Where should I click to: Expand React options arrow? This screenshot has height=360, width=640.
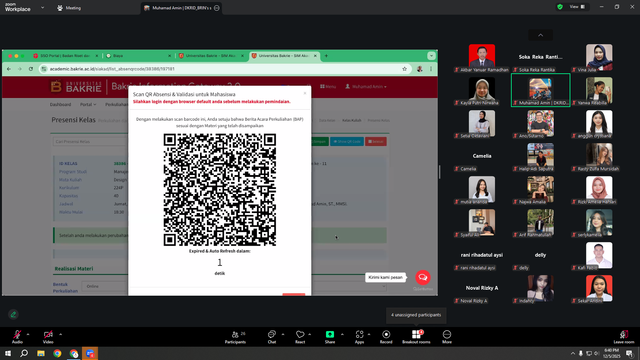[x=309, y=334]
